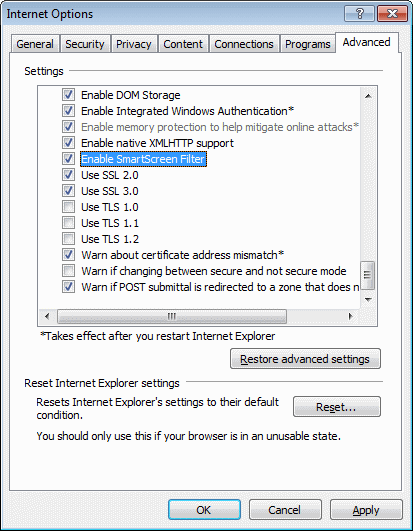Click the settings list scroll down arrow
This screenshot has height=531, width=413.
click(x=368, y=299)
